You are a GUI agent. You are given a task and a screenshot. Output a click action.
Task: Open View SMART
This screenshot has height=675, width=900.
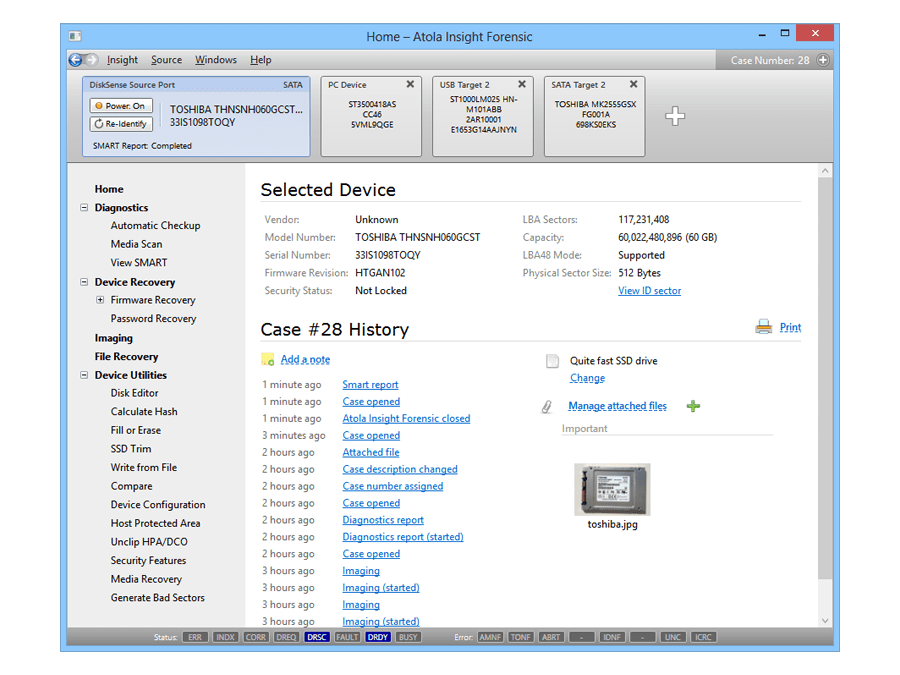(139, 262)
